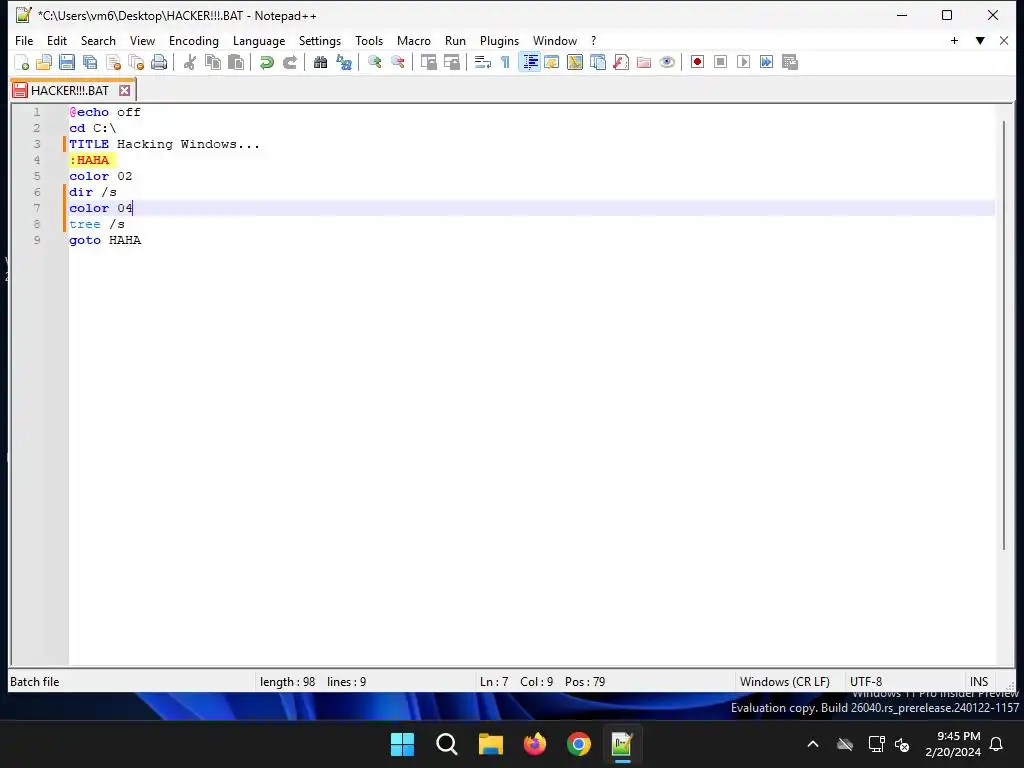Open the Tools menu
The image size is (1024, 768).
coord(369,40)
